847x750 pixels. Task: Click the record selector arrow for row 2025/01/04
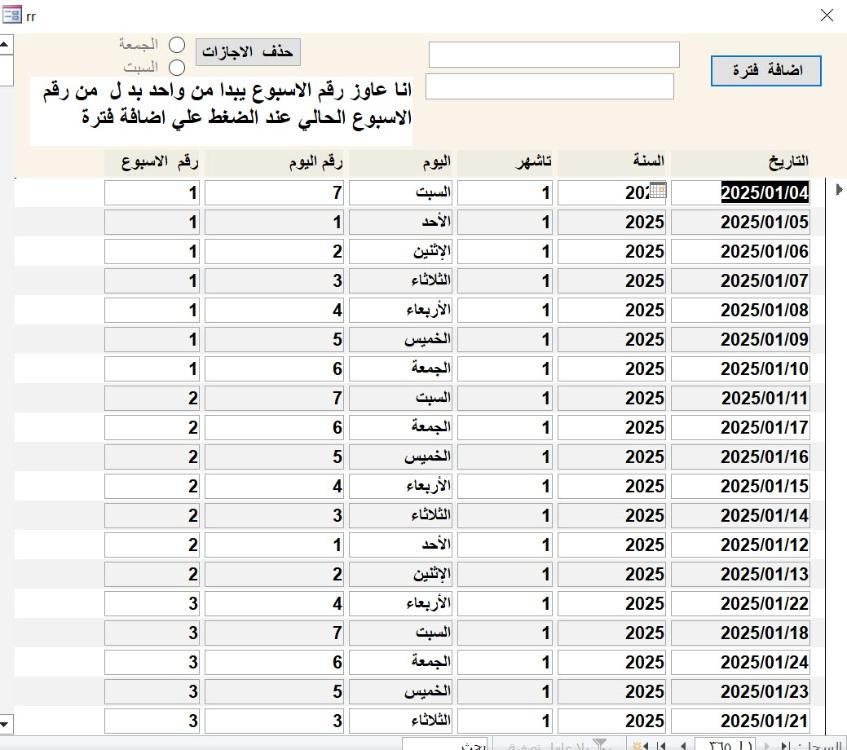coord(839,190)
